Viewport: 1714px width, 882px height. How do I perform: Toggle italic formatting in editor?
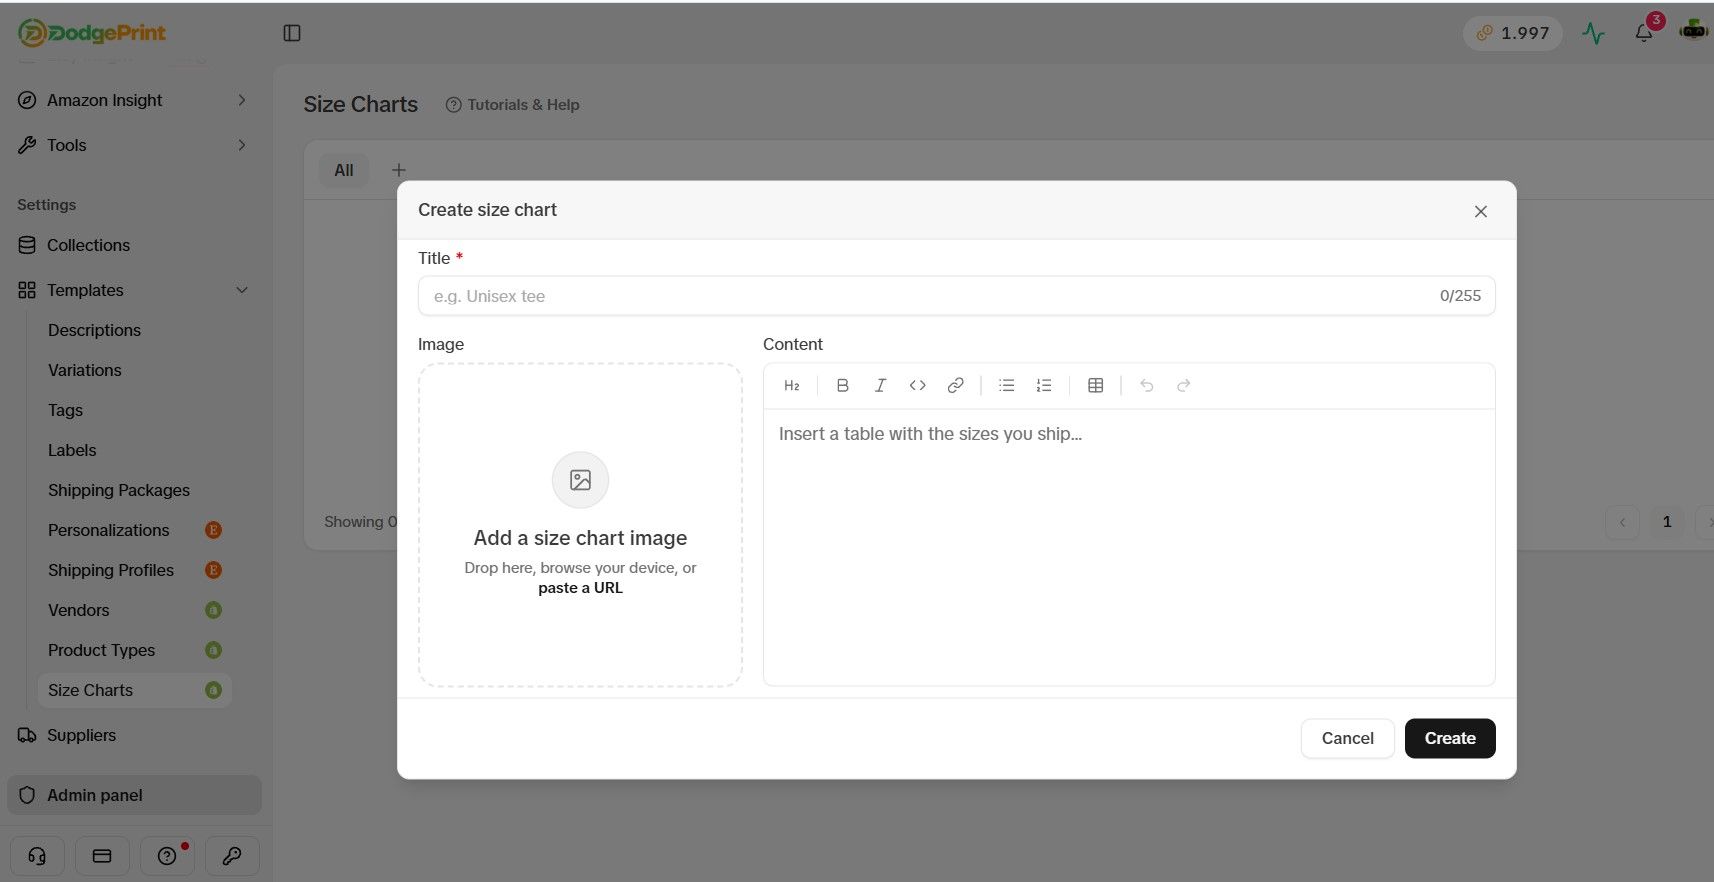click(880, 386)
